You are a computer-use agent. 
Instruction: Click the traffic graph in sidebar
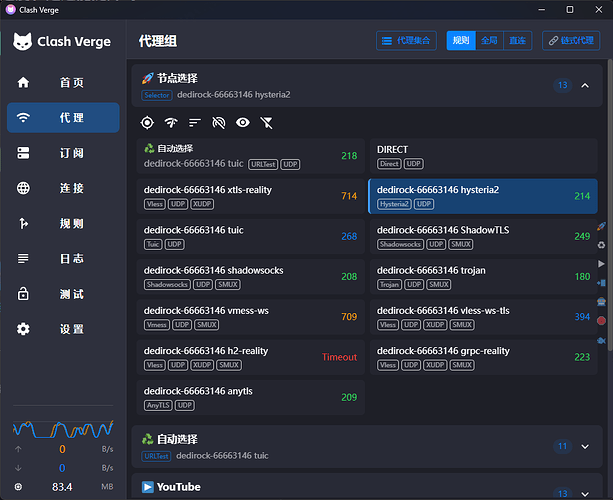(x=63, y=429)
